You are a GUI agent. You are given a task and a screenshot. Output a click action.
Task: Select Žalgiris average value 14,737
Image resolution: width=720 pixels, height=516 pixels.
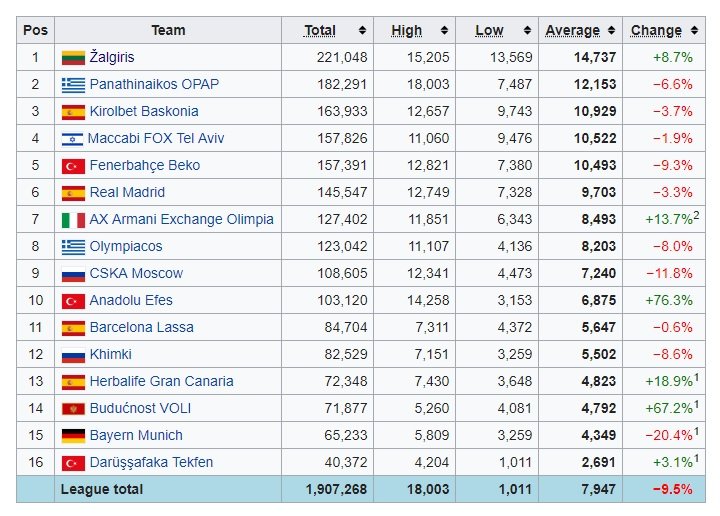pos(595,57)
